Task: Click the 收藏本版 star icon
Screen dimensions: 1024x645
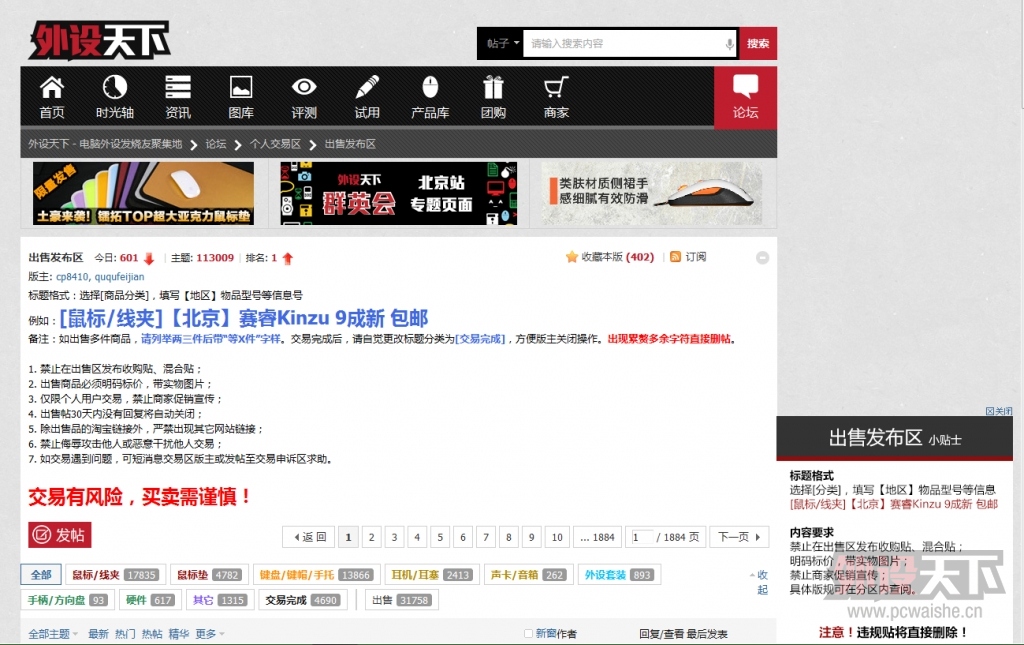Action: tap(571, 257)
